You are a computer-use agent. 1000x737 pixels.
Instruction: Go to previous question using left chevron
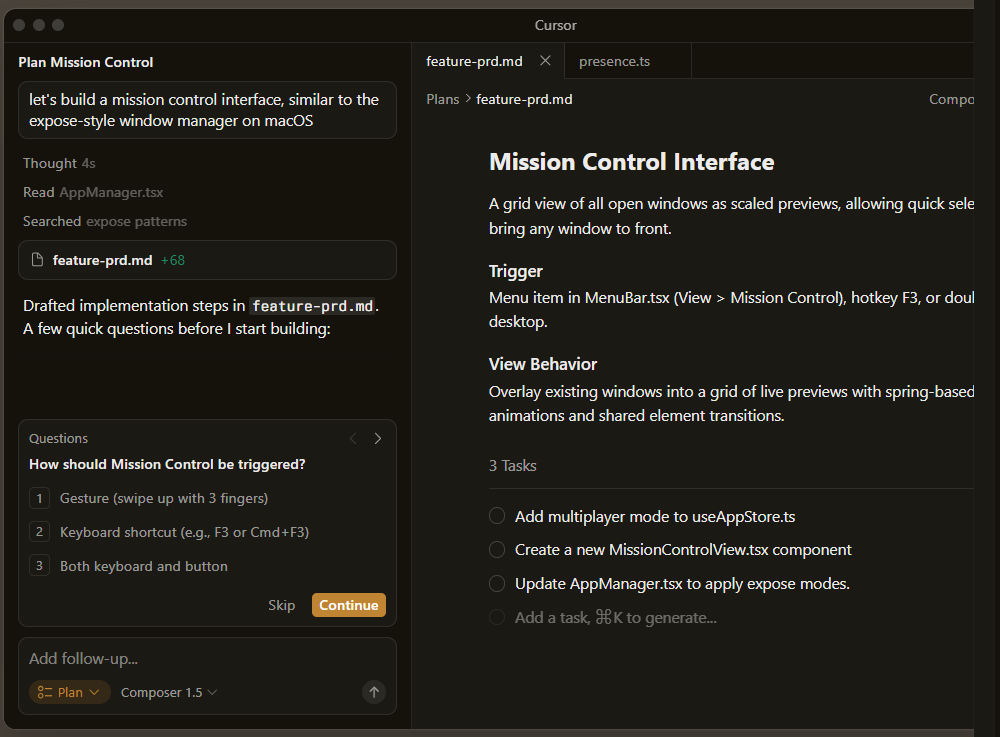(352, 438)
